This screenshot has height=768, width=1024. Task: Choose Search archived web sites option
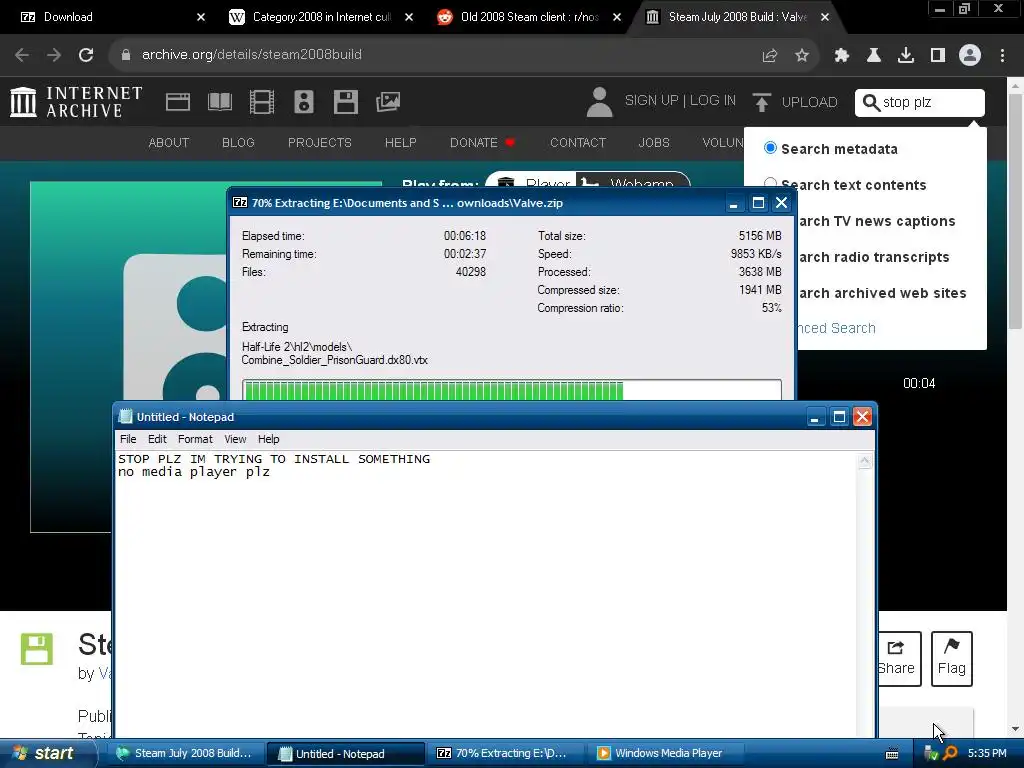tap(882, 293)
